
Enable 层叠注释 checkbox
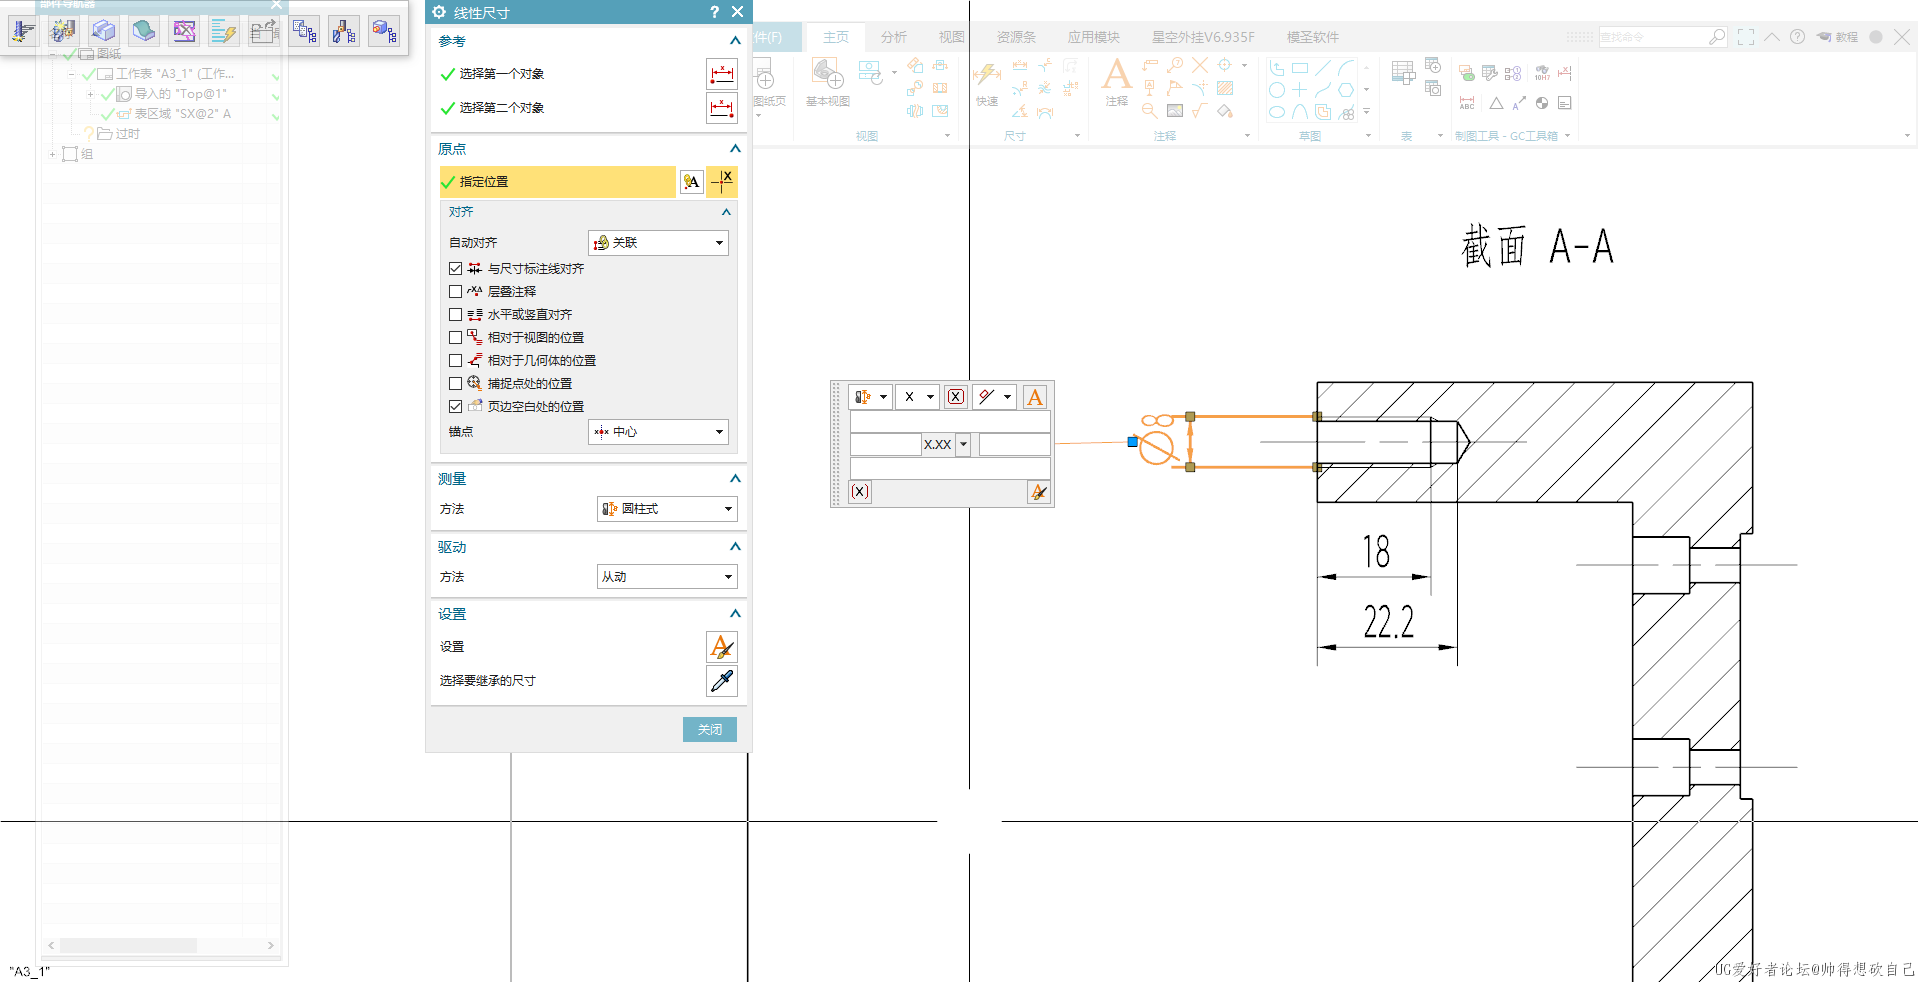pyautogui.click(x=456, y=292)
